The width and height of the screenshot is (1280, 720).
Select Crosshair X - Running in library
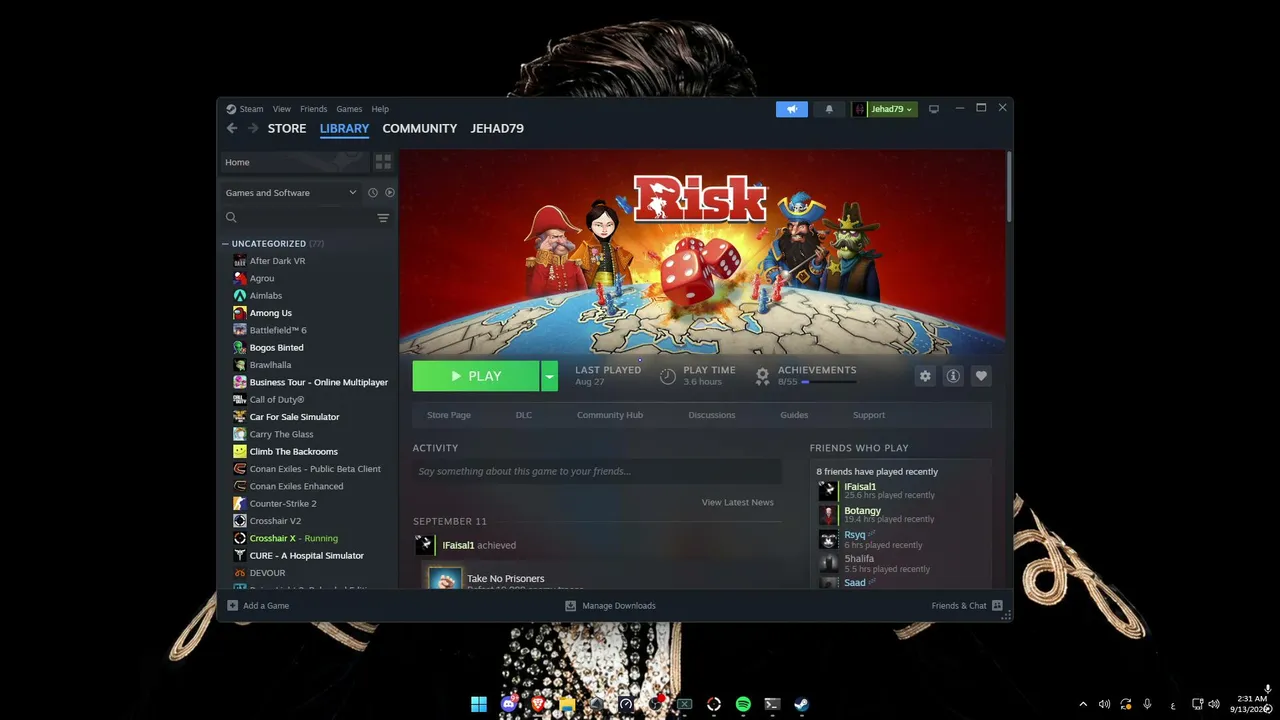(294, 538)
